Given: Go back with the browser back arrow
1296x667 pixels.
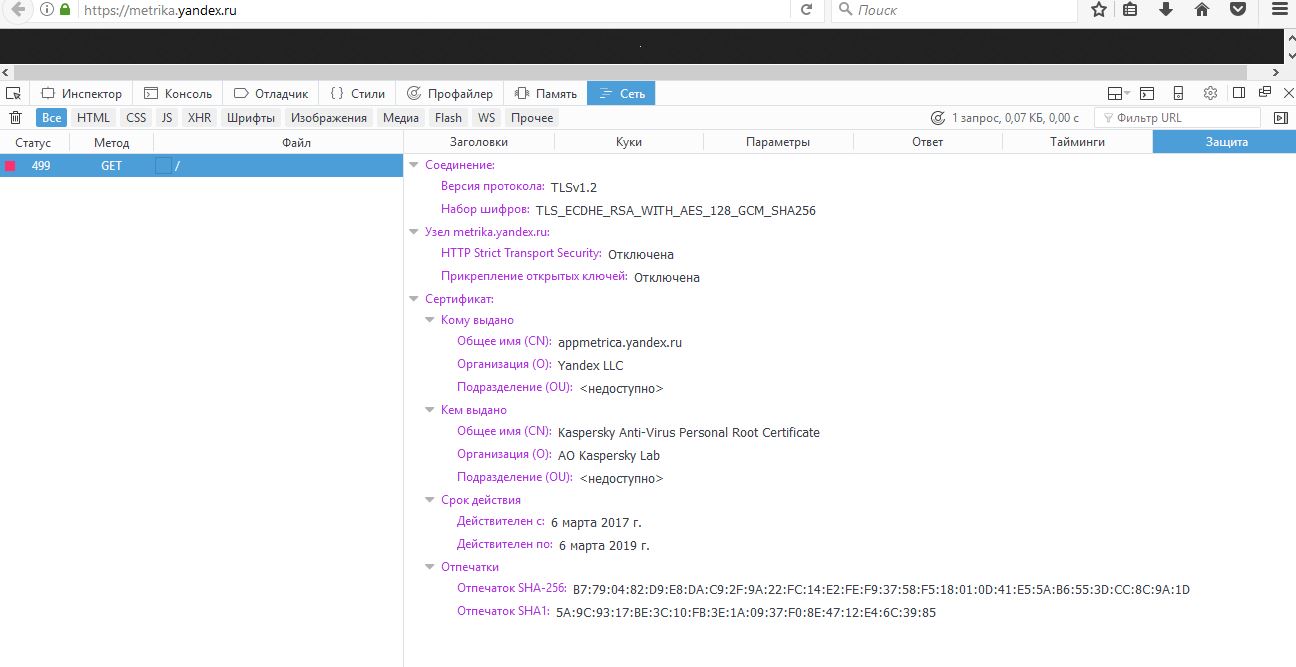Looking at the screenshot, I should pyautogui.click(x=17, y=10).
